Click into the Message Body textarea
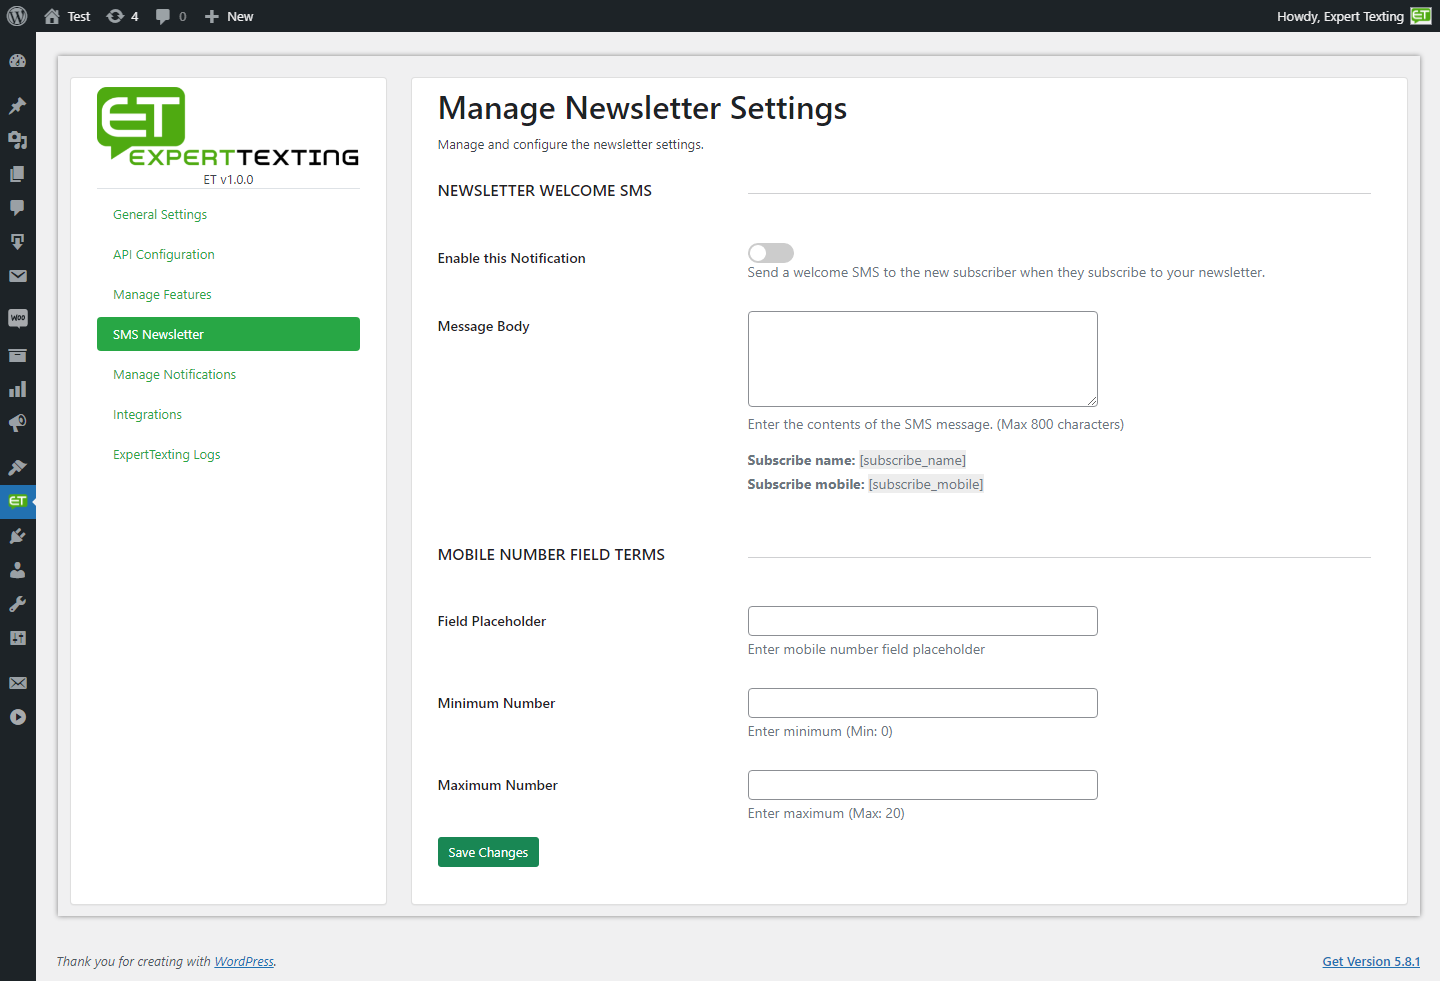The width and height of the screenshot is (1440, 981). 923,359
